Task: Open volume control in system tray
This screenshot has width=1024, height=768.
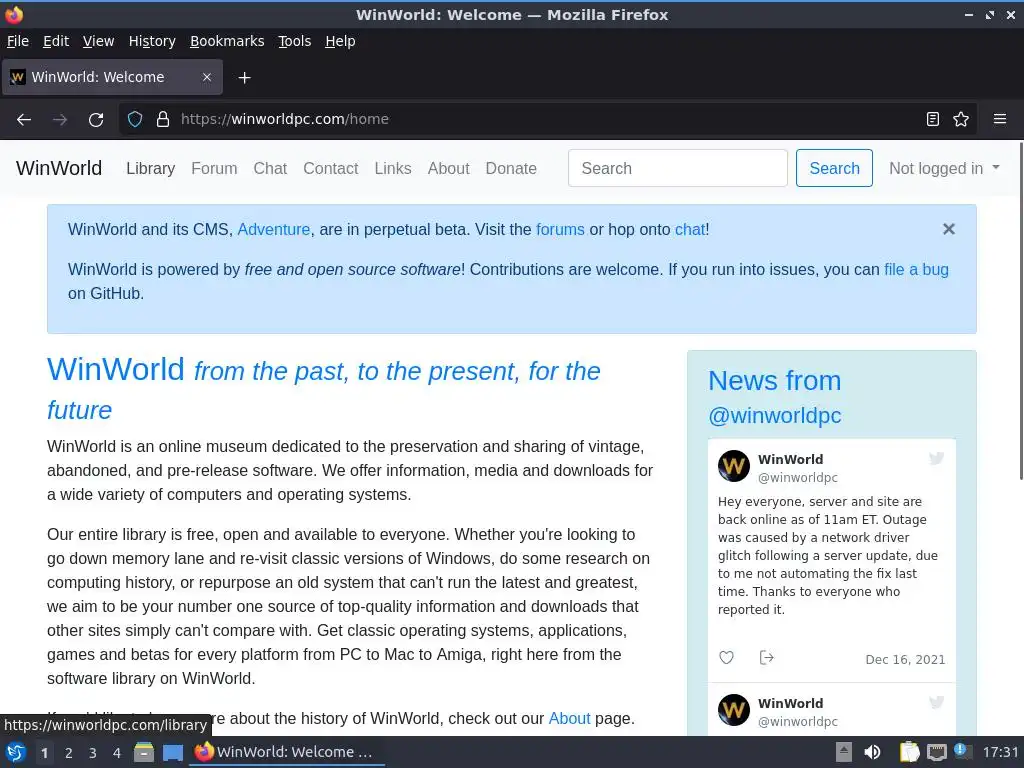Action: 872,752
